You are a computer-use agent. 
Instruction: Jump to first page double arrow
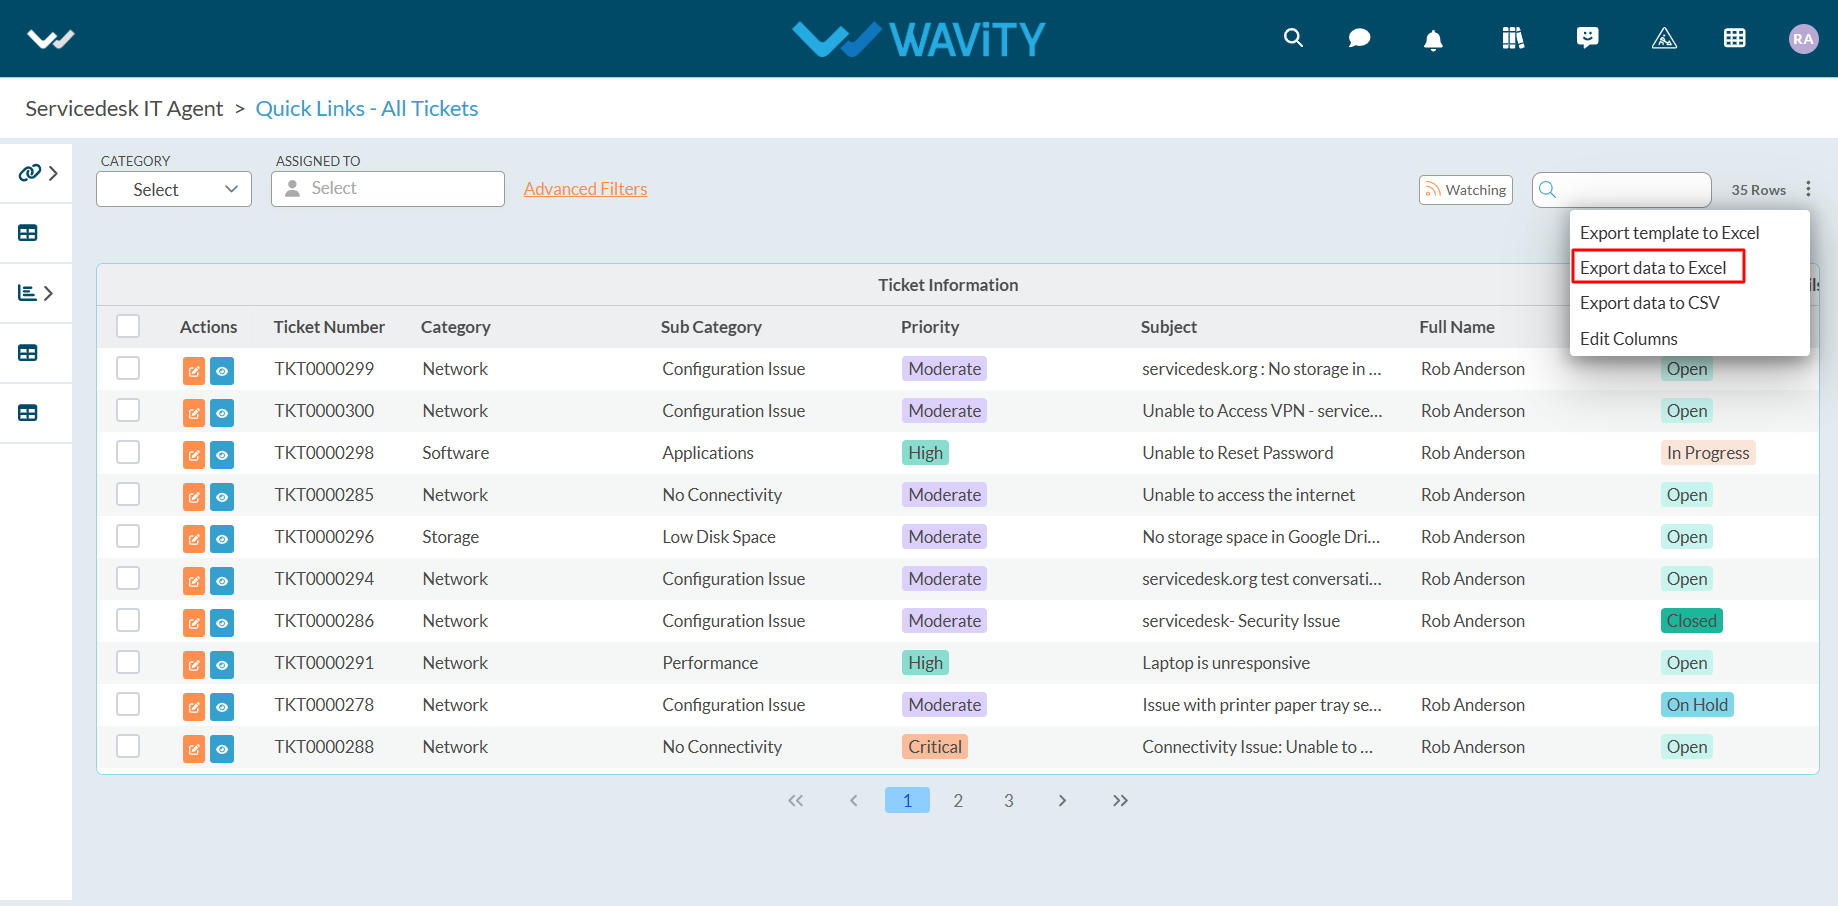coord(796,800)
